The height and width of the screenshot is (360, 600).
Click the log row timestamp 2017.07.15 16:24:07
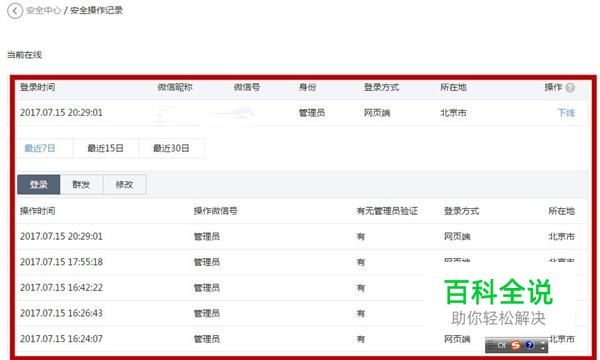tap(61, 339)
